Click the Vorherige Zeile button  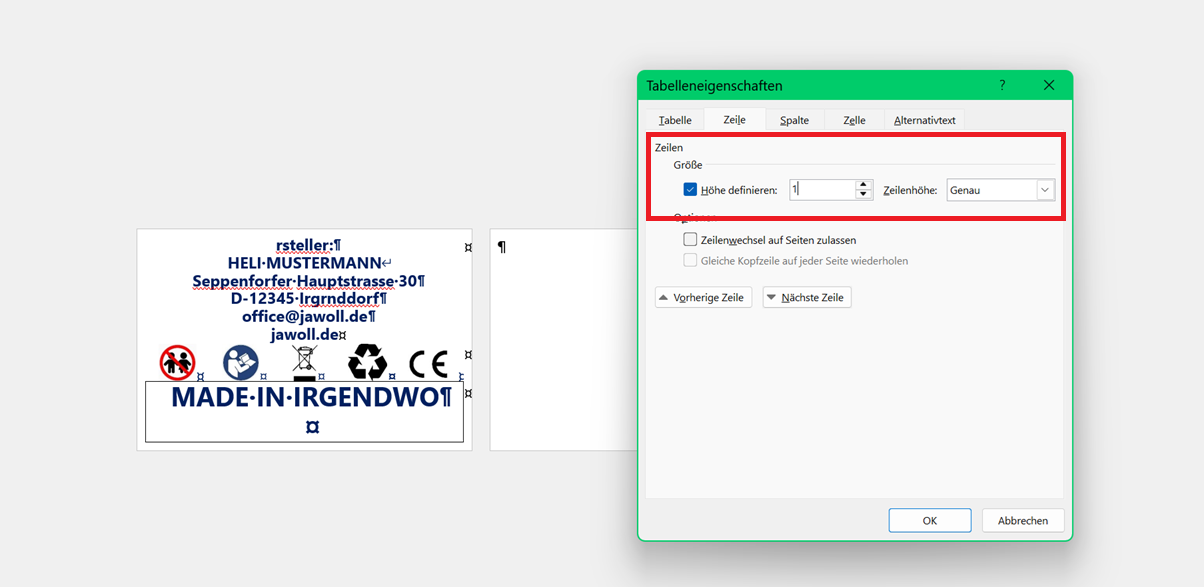(x=703, y=298)
